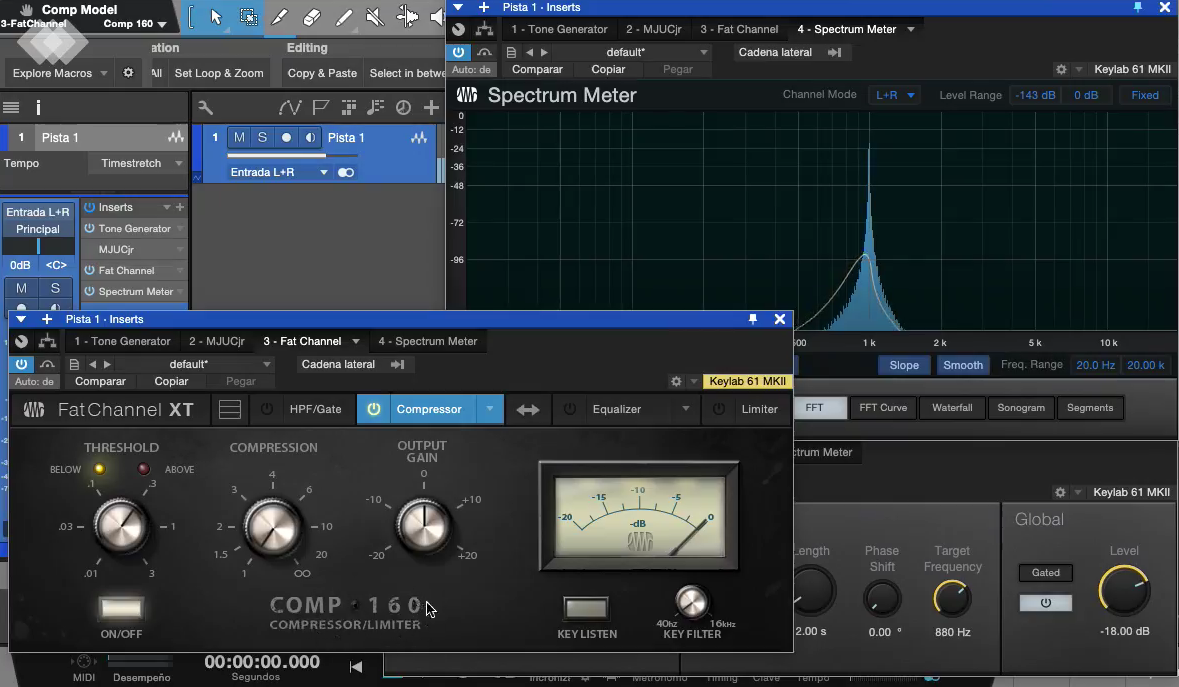Expand the Inserts section menu arrow

coord(167,207)
